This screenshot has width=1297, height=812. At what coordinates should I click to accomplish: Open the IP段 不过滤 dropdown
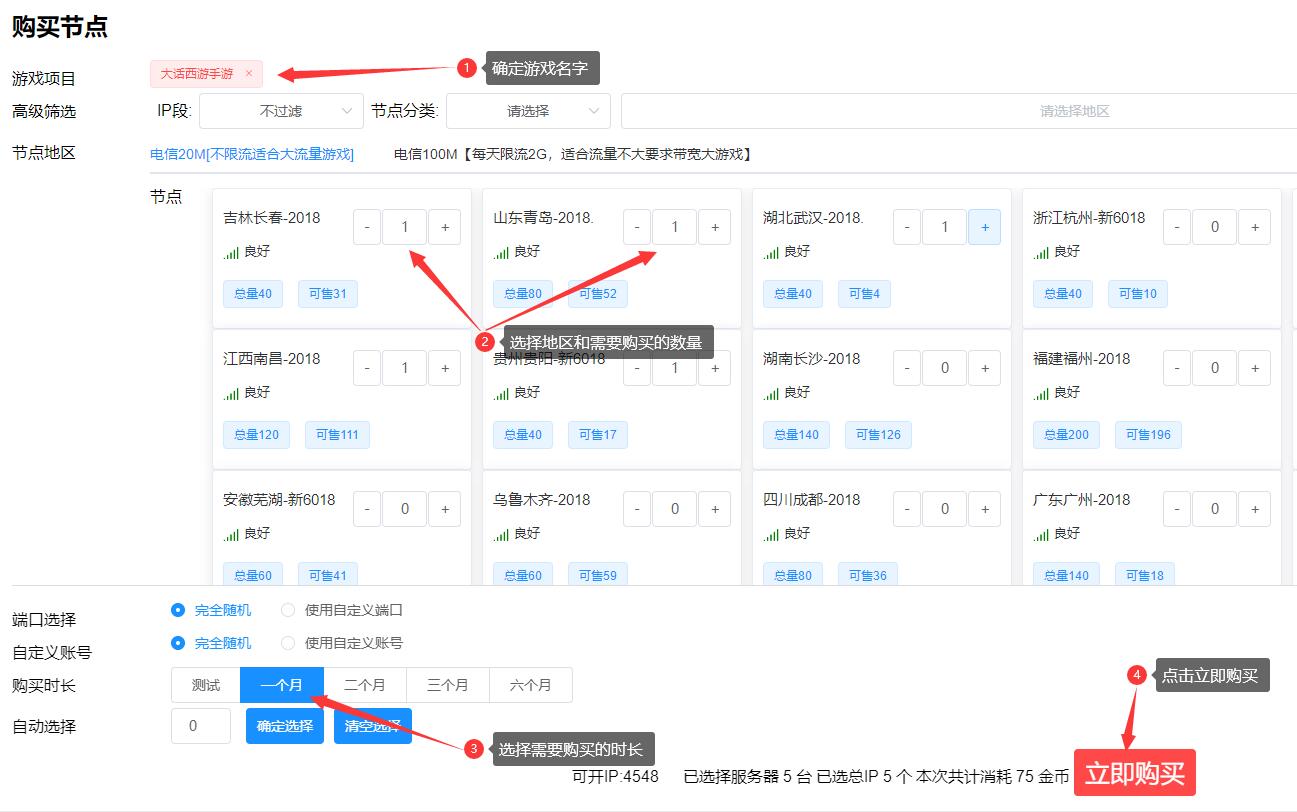pyautogui.click(x=281, y=111)
